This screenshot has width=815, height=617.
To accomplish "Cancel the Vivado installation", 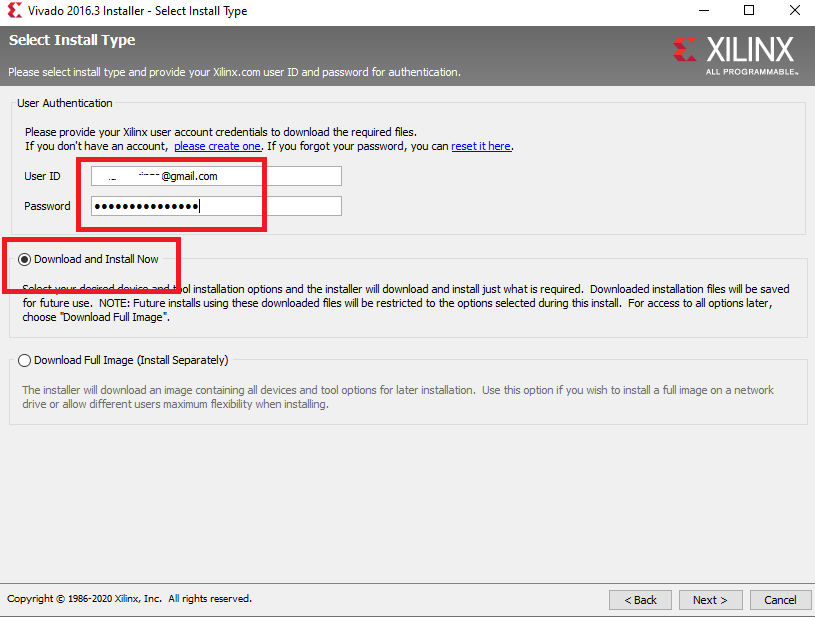I will [780, 600].
